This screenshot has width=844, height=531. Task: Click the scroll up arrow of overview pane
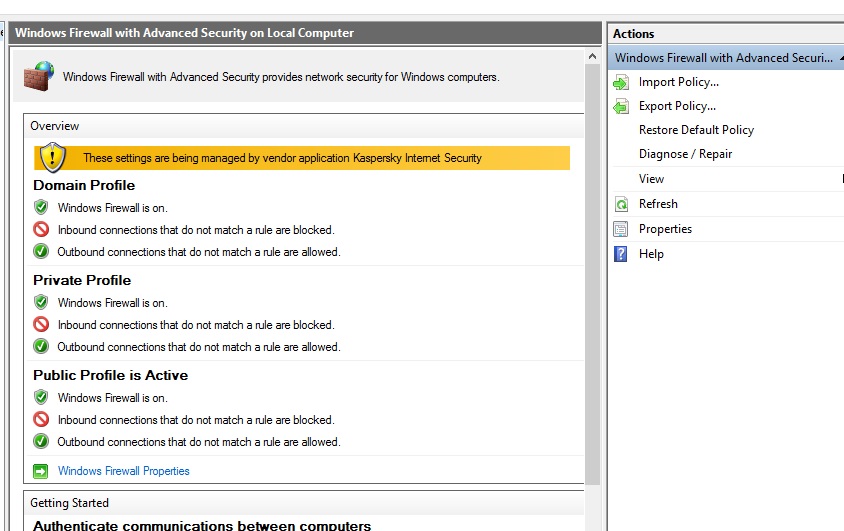(x=592, y=56)
